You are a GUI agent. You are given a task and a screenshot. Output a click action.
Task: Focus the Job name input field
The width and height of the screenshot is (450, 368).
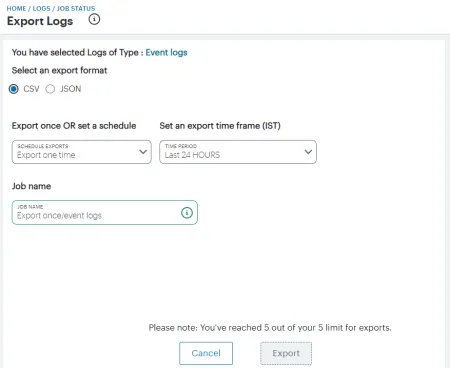(x=105, y=213)
